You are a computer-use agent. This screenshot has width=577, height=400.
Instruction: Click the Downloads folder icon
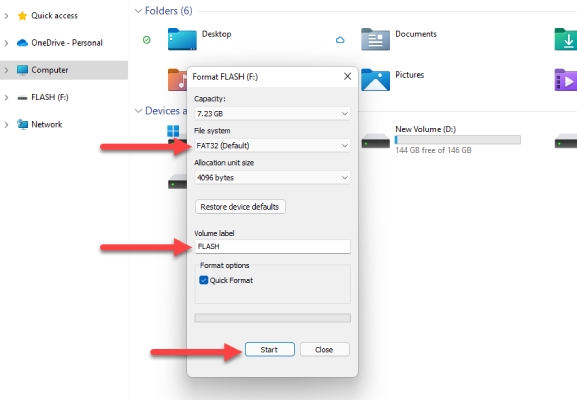tap(566, 39)
